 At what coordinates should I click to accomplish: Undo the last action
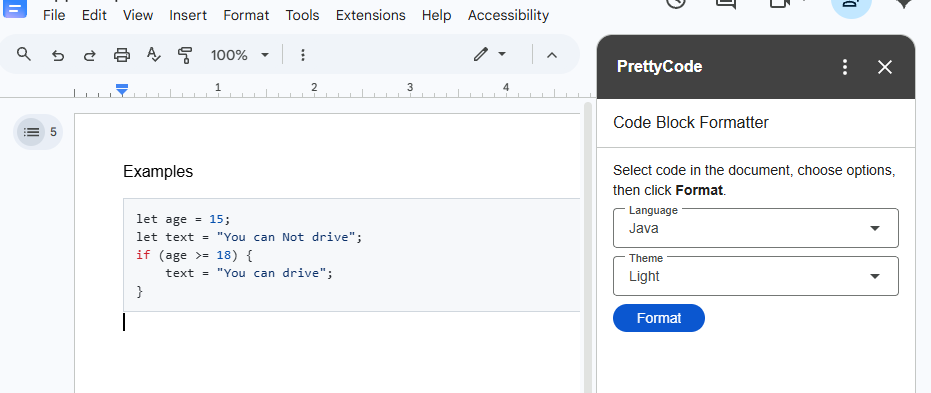(58, 55)
